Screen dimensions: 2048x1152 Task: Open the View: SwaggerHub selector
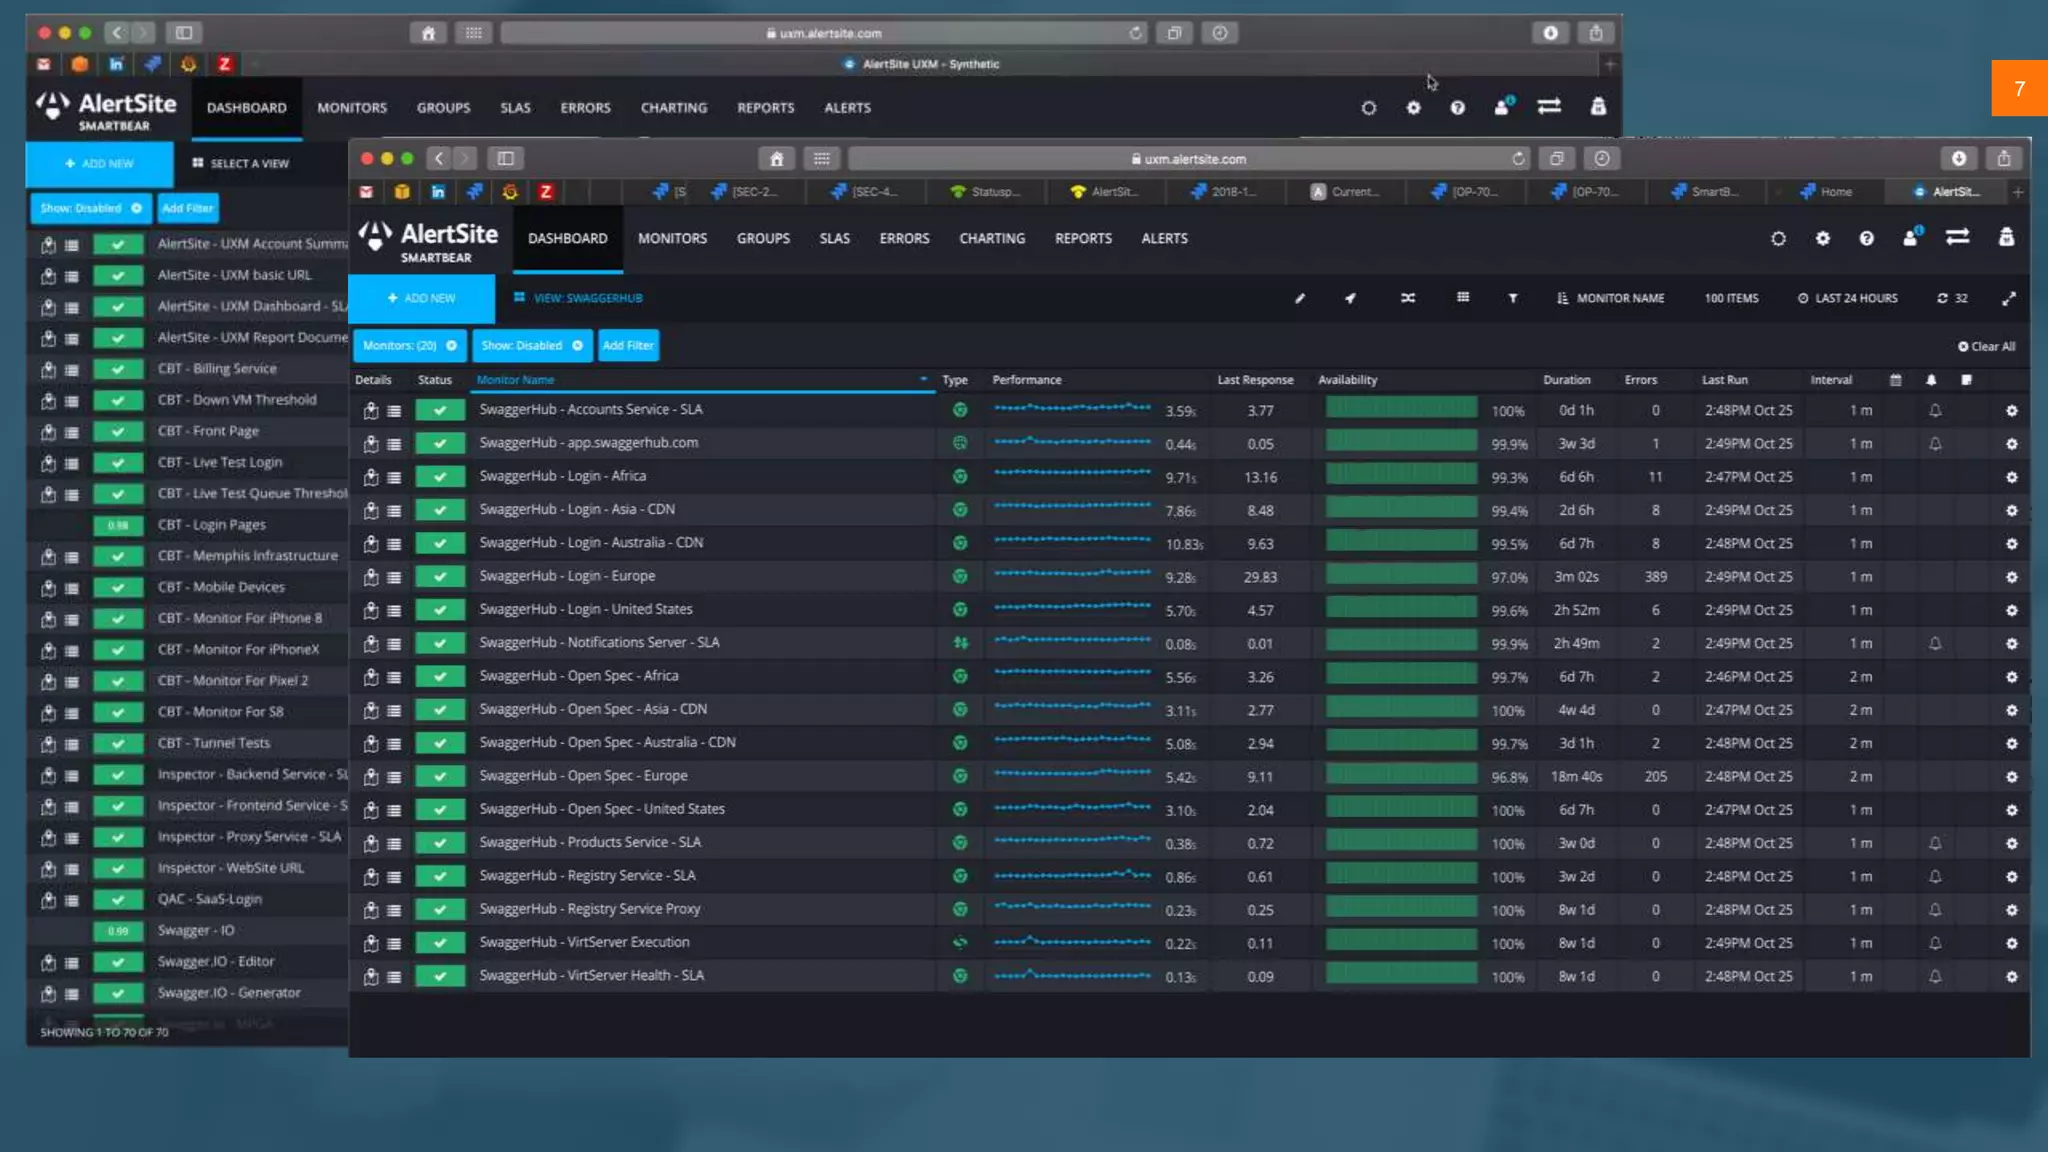pyautogui.click(x=578, y=298)
